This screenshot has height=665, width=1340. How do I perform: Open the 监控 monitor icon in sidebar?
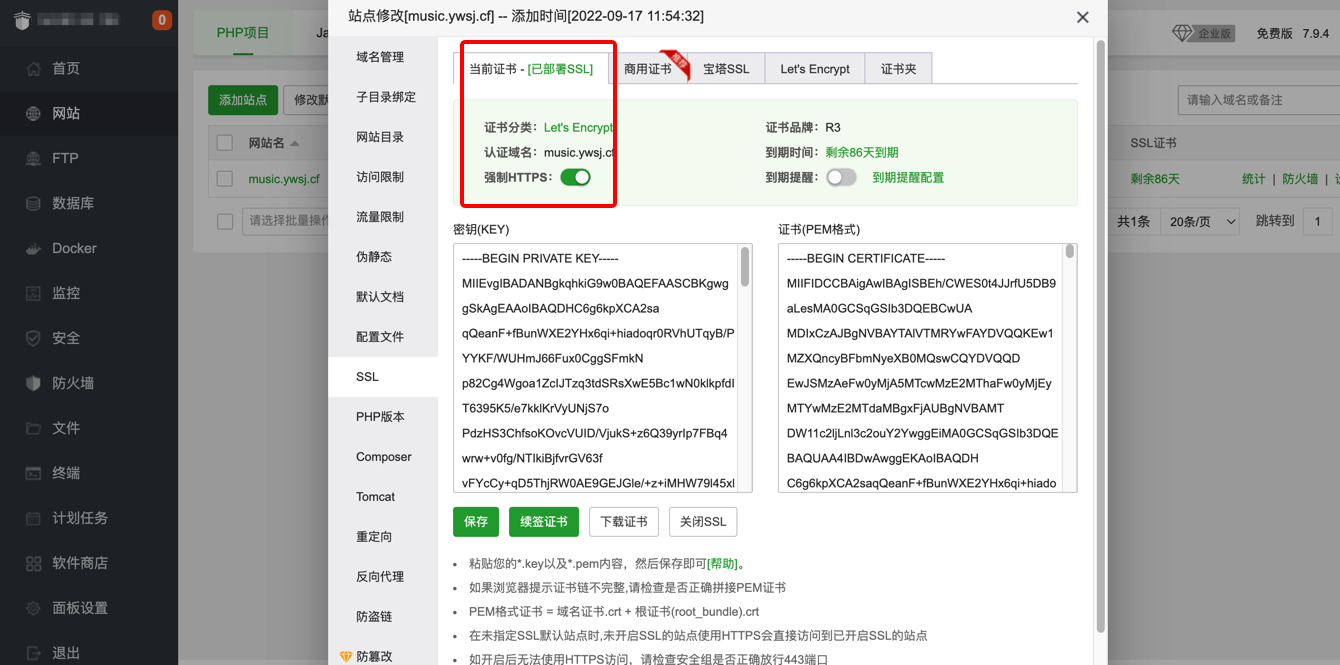(33, 294)
